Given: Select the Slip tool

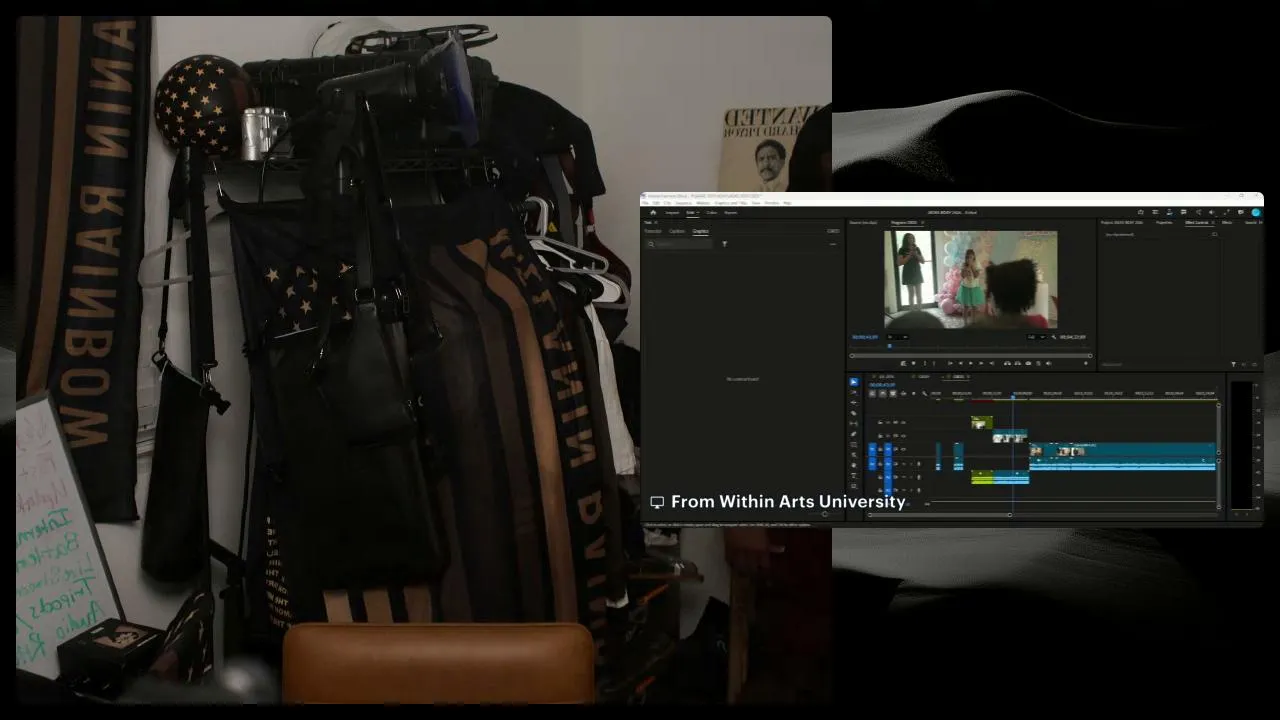Looking at the screenshot, I should (854, 423).
